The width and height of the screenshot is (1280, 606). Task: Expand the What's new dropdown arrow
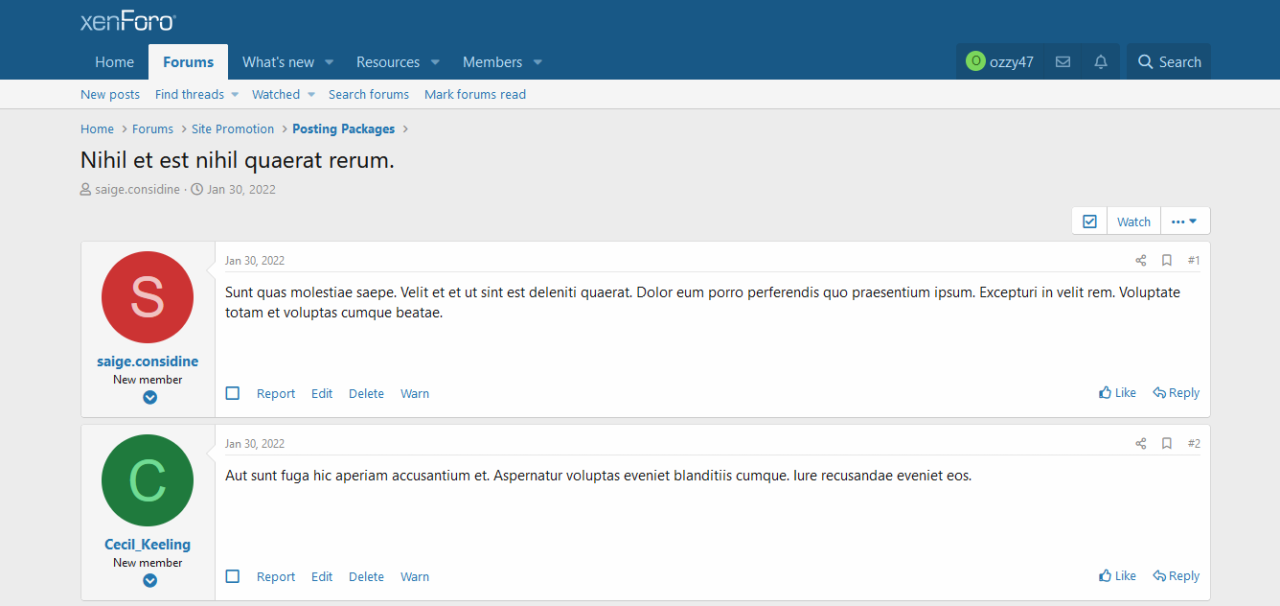[x=329, y=62]
